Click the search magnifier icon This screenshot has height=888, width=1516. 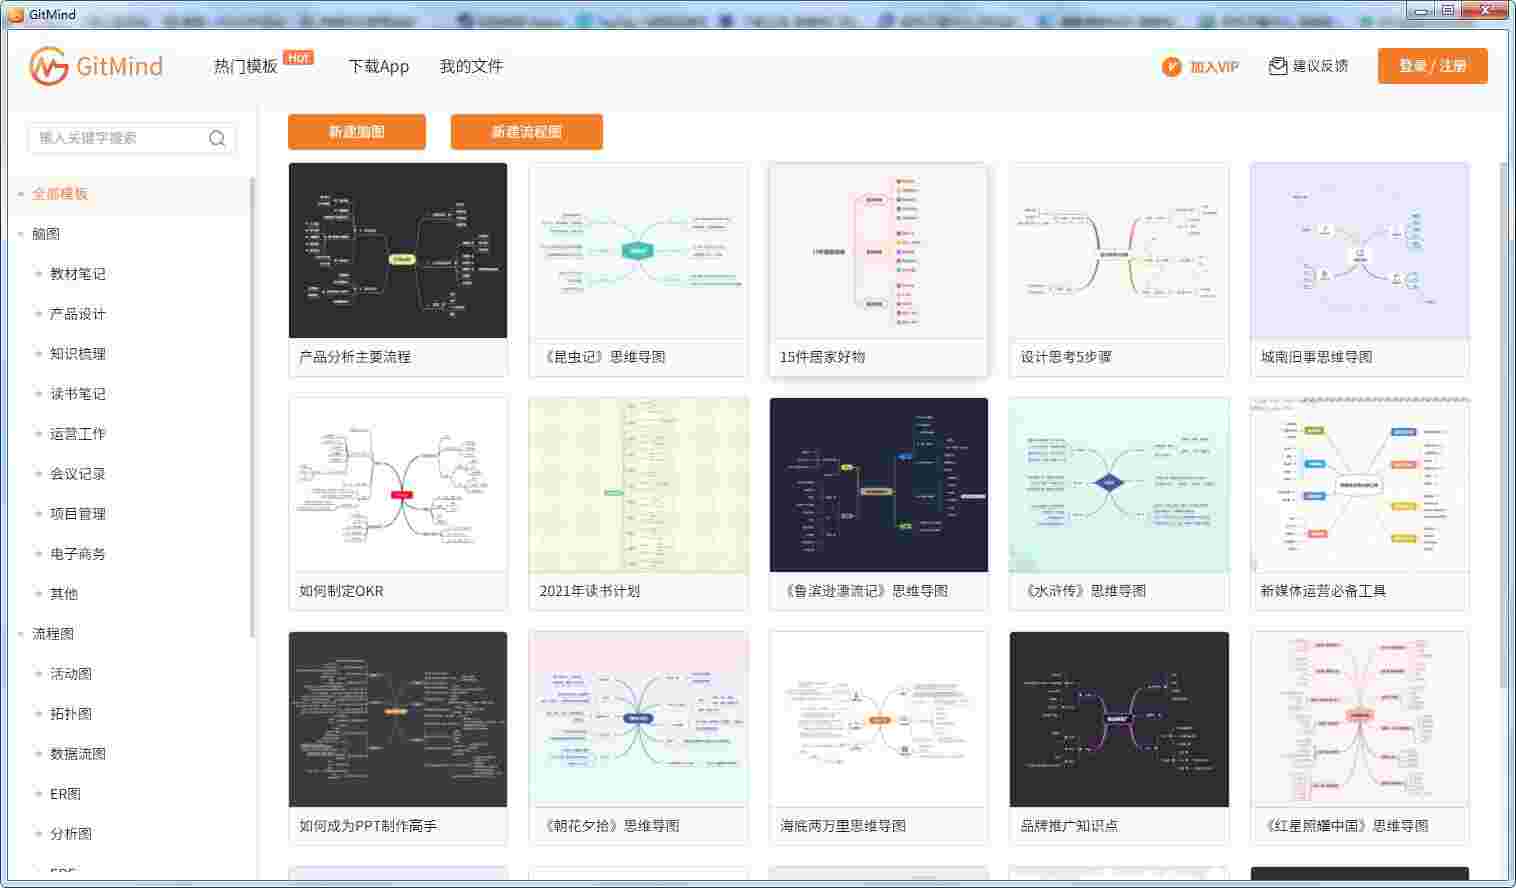coord(217,138)
